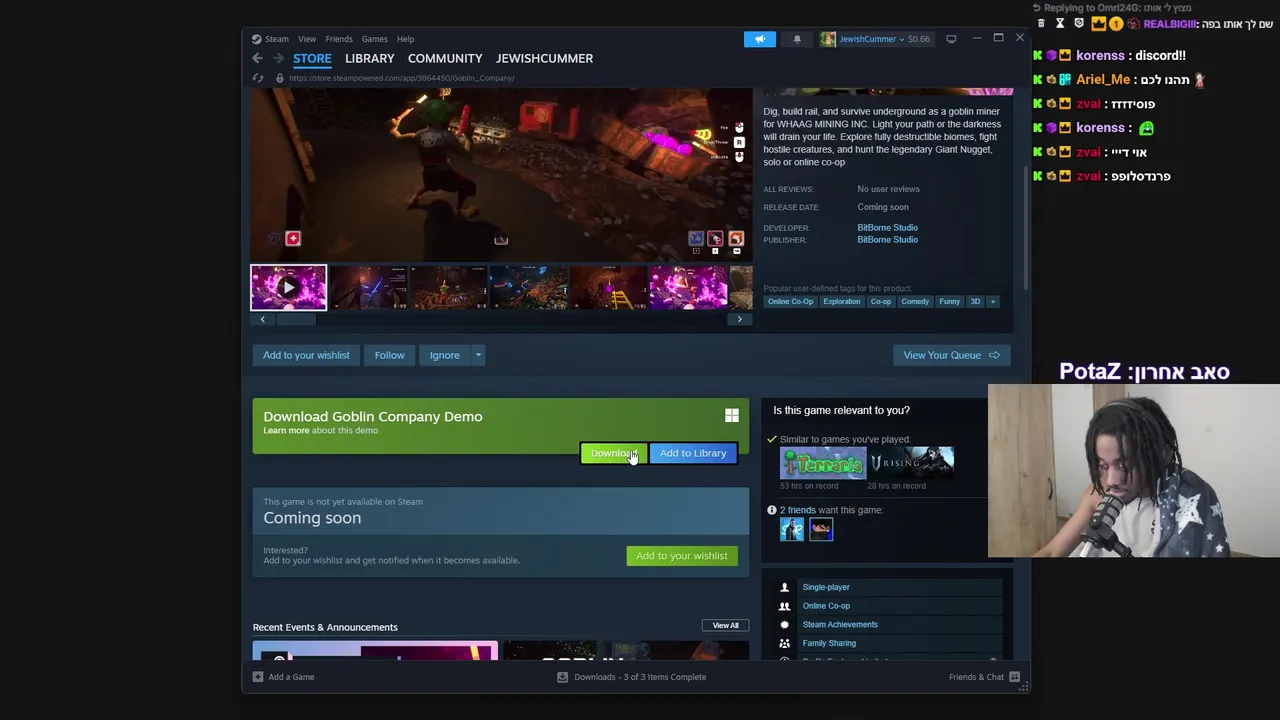Expand the account dropdown JewishCummer
The image size is (1280, 720).
pyautogui.click(x=901, y=39)
